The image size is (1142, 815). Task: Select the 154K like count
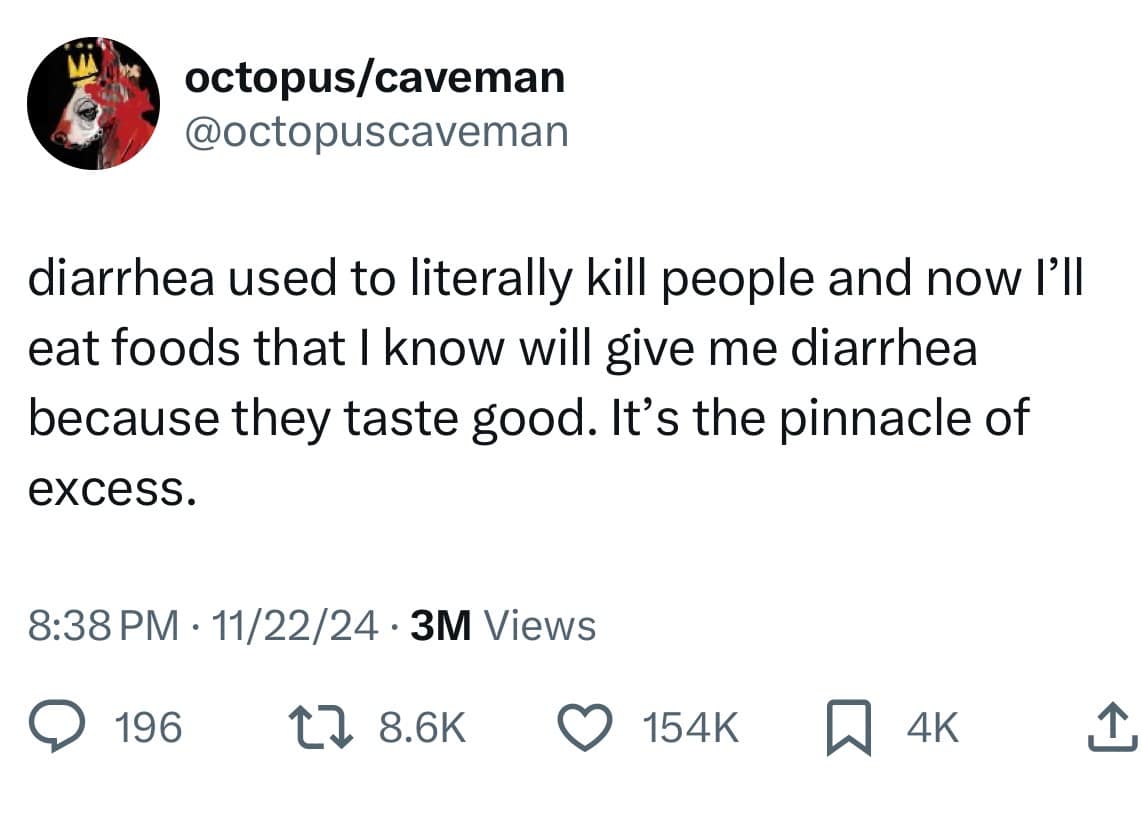click(x=692, y=727)
